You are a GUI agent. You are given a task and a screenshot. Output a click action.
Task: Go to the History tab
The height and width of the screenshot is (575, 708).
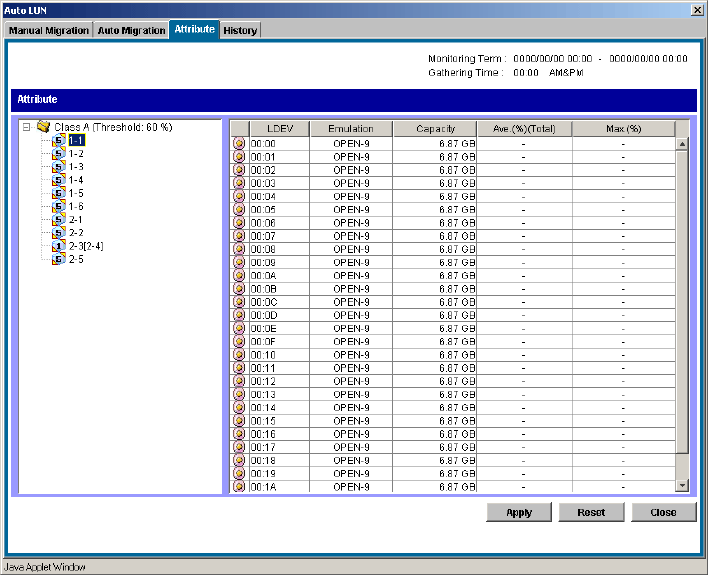[240, 31]
